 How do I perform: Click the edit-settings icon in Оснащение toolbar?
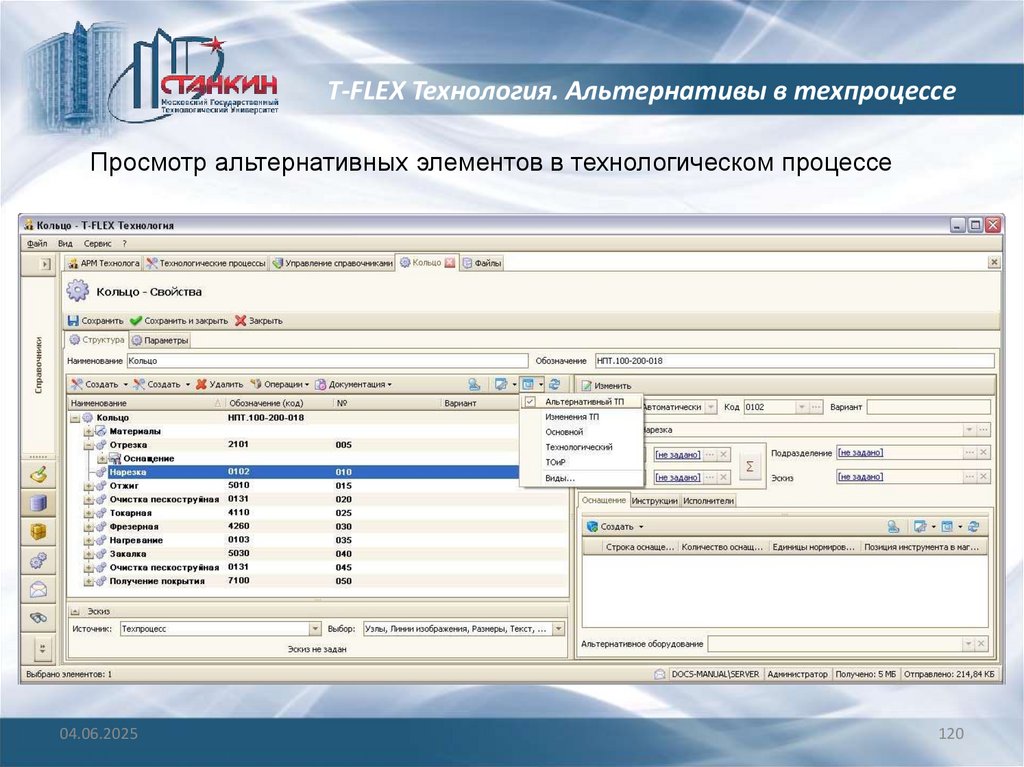point(920,527)
